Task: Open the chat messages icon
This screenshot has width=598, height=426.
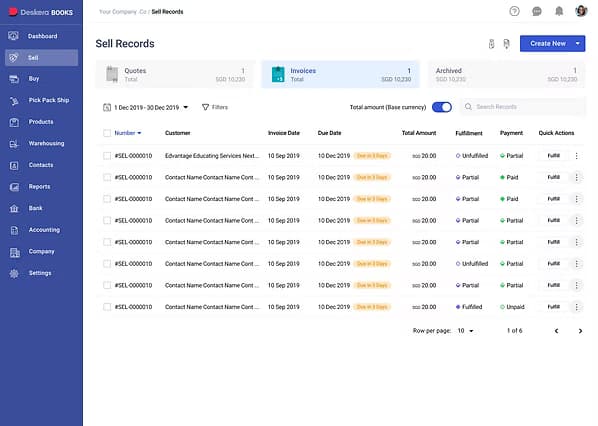Action: [537, 11]
